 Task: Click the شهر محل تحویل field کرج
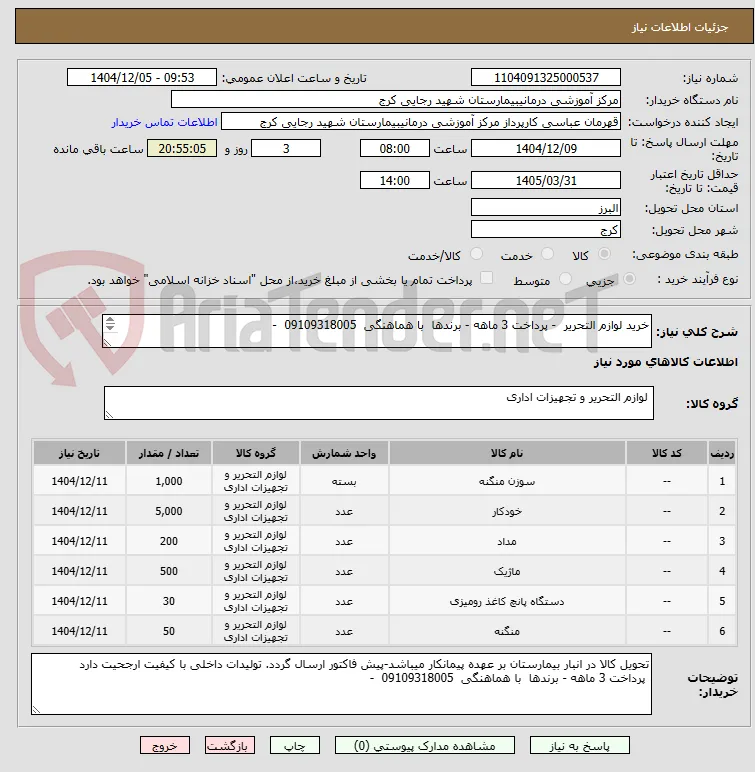click(546, 229)
